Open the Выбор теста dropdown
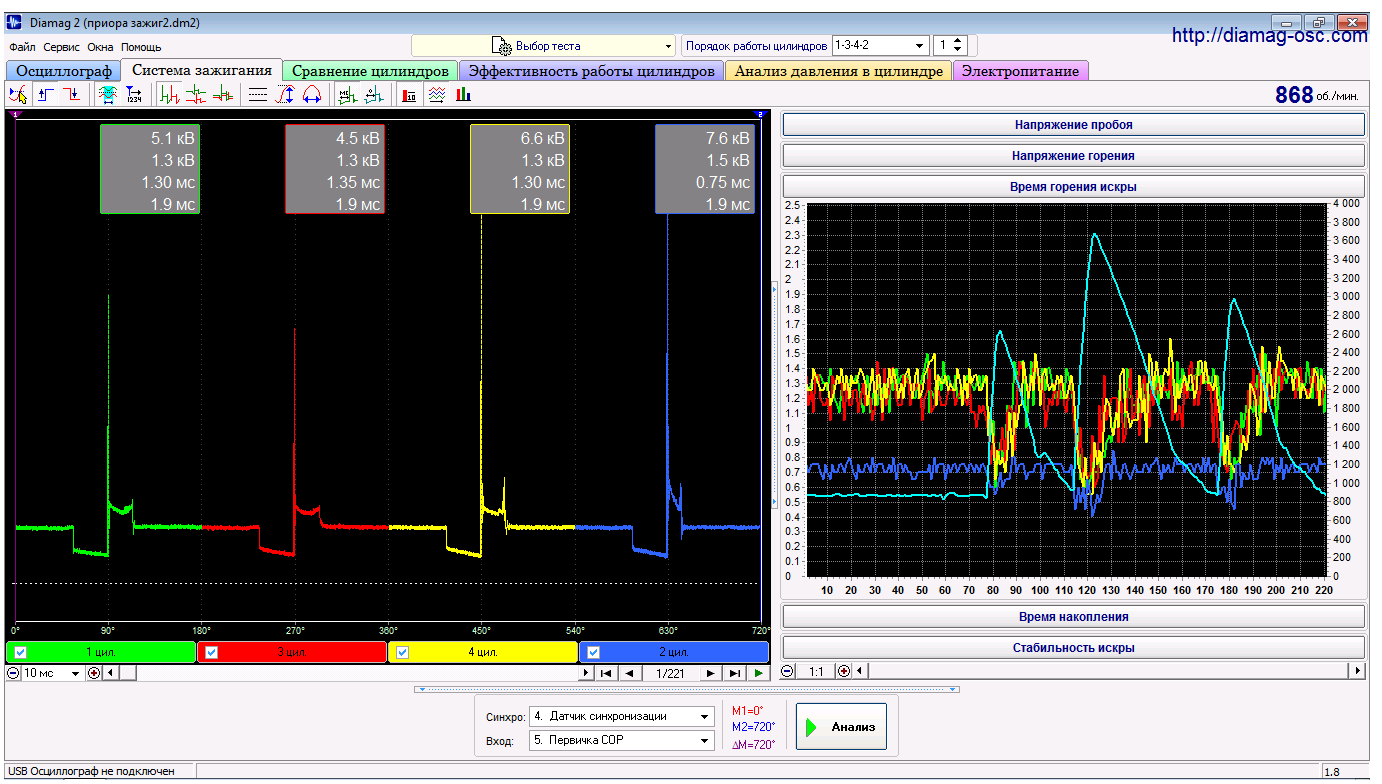Viewport: 1382px width, 784px height. click(544, 46)
